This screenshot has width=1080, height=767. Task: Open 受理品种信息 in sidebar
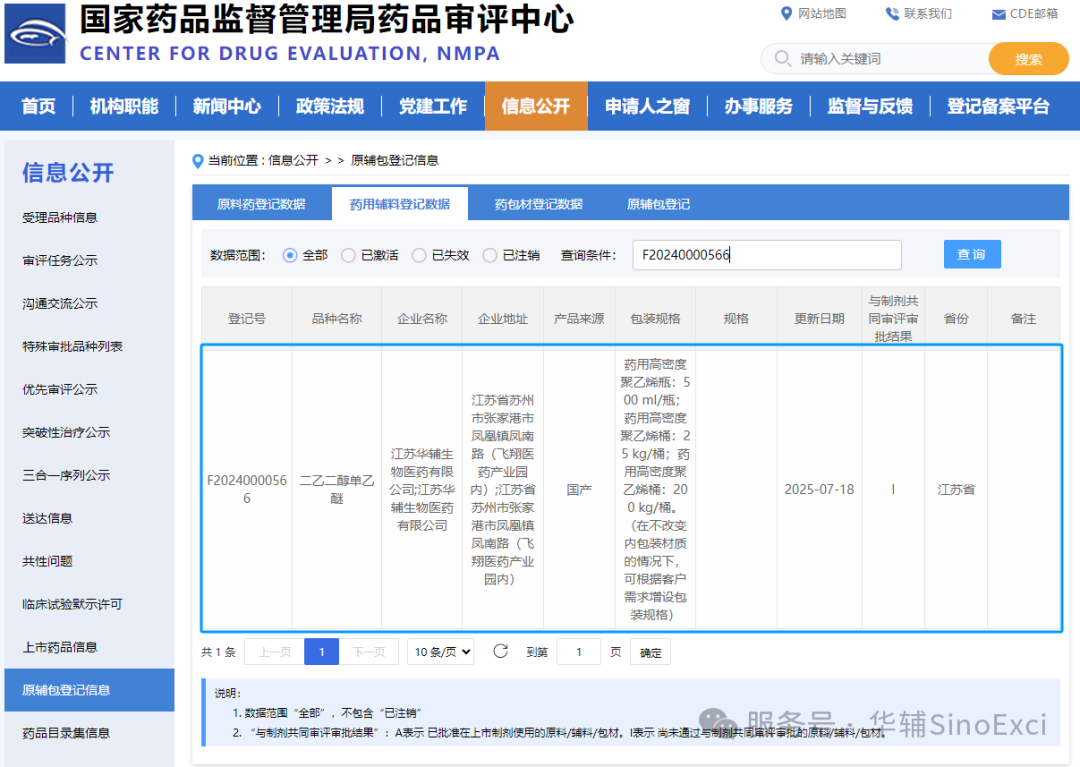(x=60, y=218)
